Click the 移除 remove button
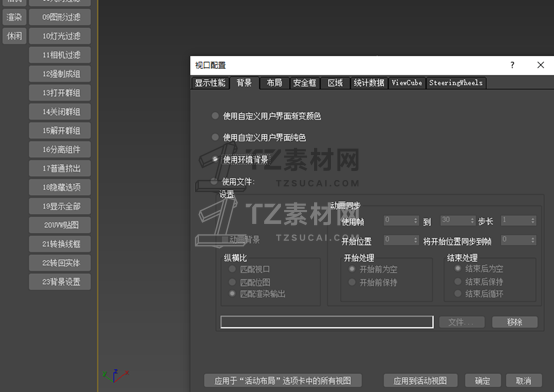Screen dimensions: 554x392 [x=515, y=322]
